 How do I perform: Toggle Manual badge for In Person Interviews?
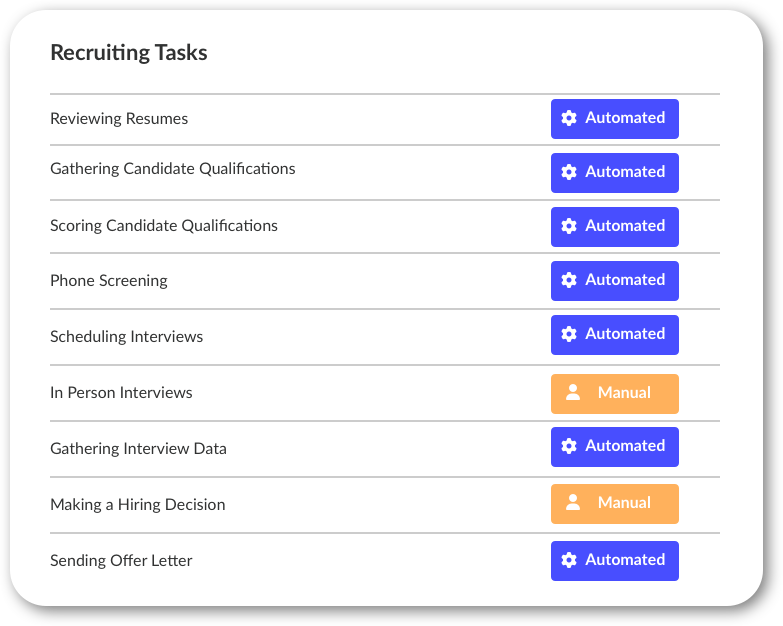tap(615, 394)
